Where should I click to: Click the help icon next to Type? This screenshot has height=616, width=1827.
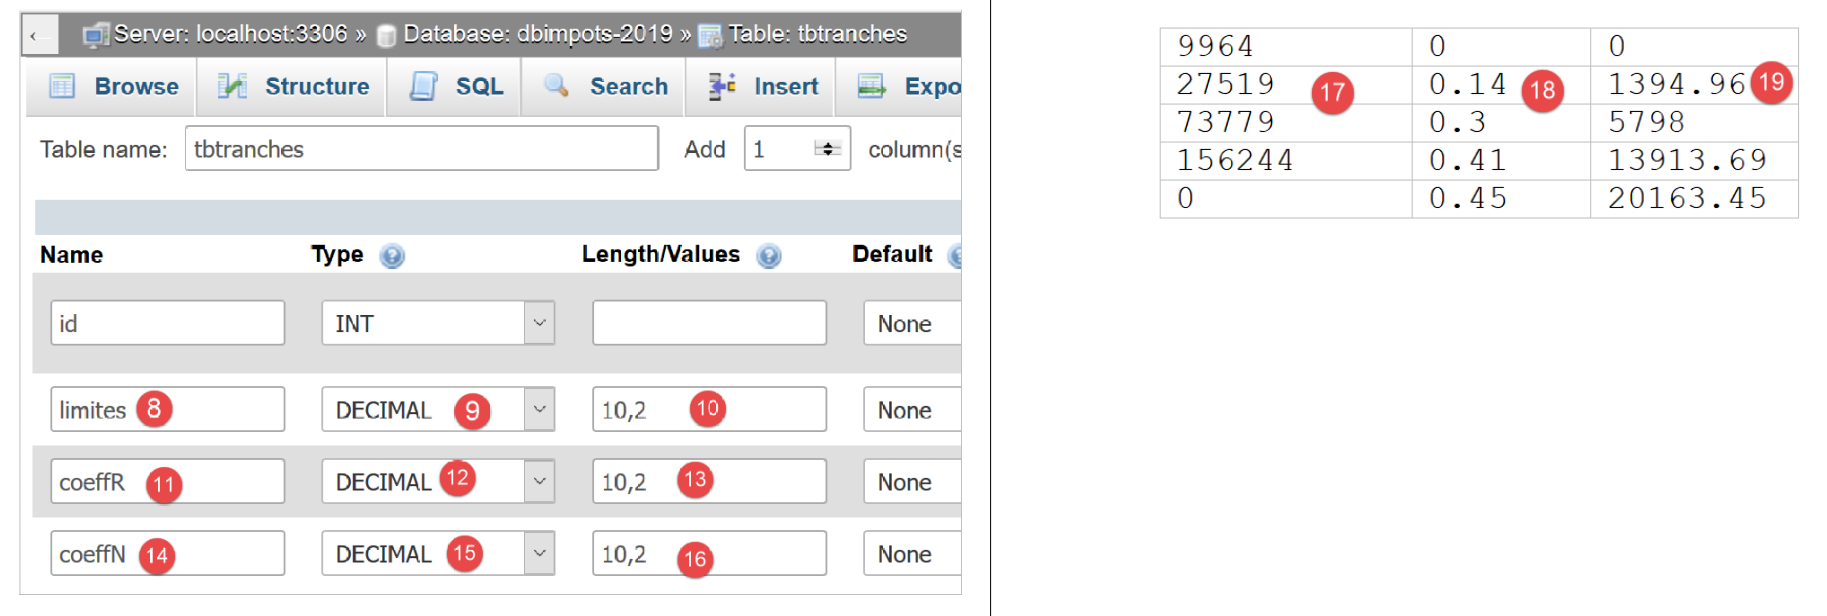[x=392, y=256]
